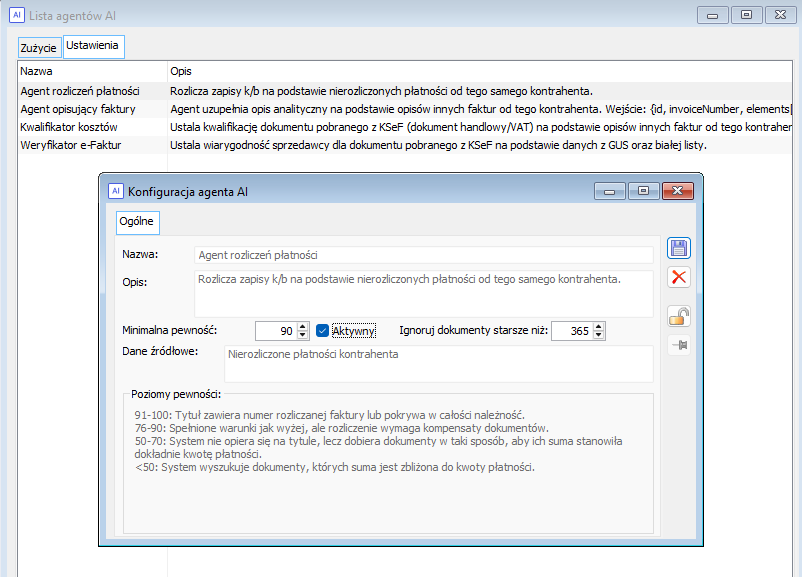Select the Ogólne tab in the configuration dialog
This screenshot has height=577, width=802.
tap(137, 221)
